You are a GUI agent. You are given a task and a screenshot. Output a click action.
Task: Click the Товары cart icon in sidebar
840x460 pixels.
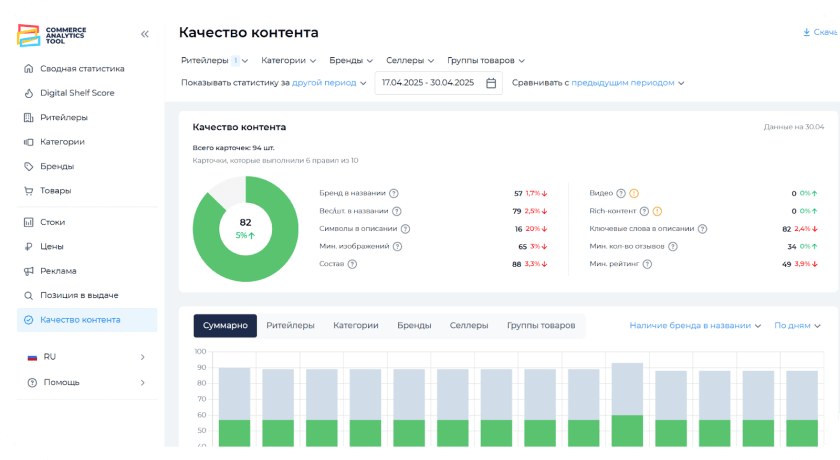[28, 191]
